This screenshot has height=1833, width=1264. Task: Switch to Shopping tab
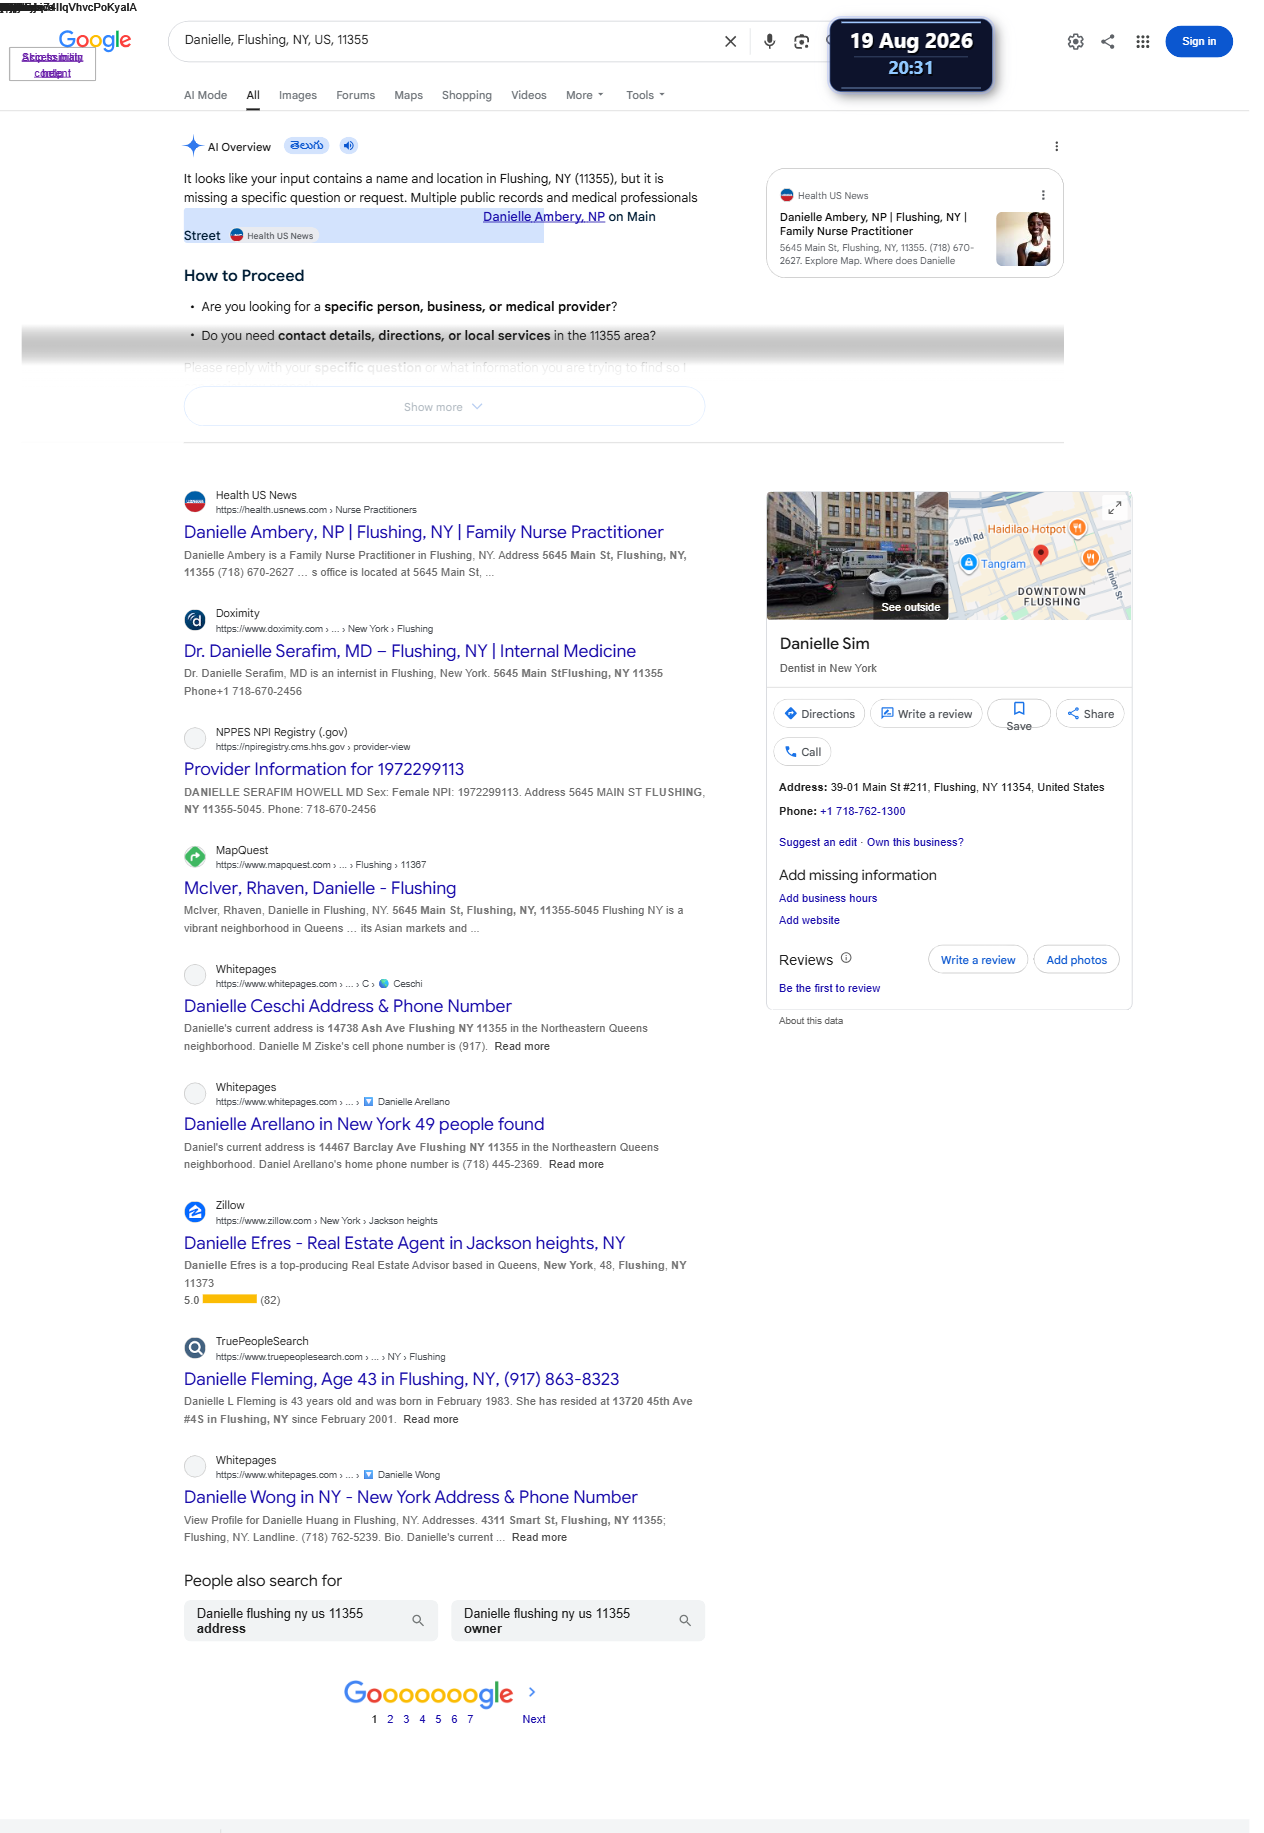pos(467,95)
